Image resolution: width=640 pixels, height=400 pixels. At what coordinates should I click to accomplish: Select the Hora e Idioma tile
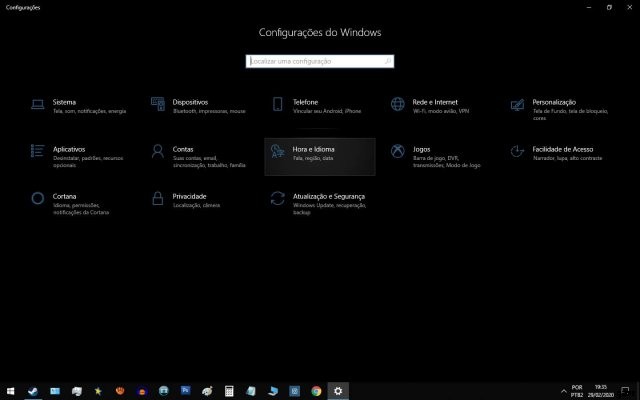click(320, 156)
